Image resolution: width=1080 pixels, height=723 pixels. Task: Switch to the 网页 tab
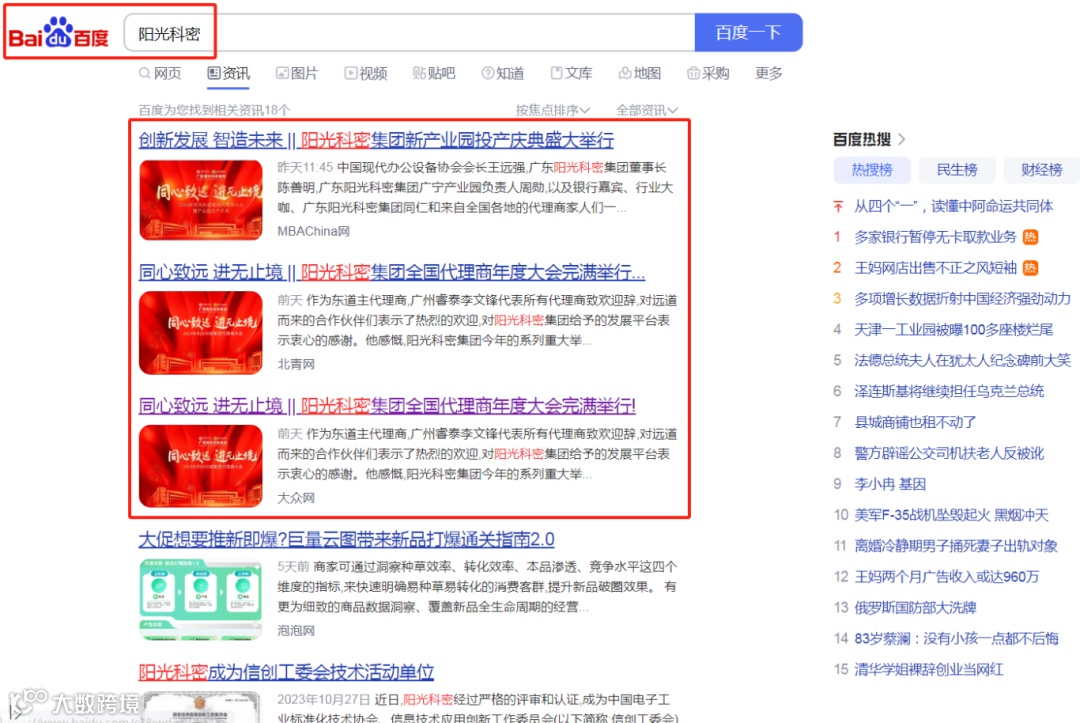160,73
